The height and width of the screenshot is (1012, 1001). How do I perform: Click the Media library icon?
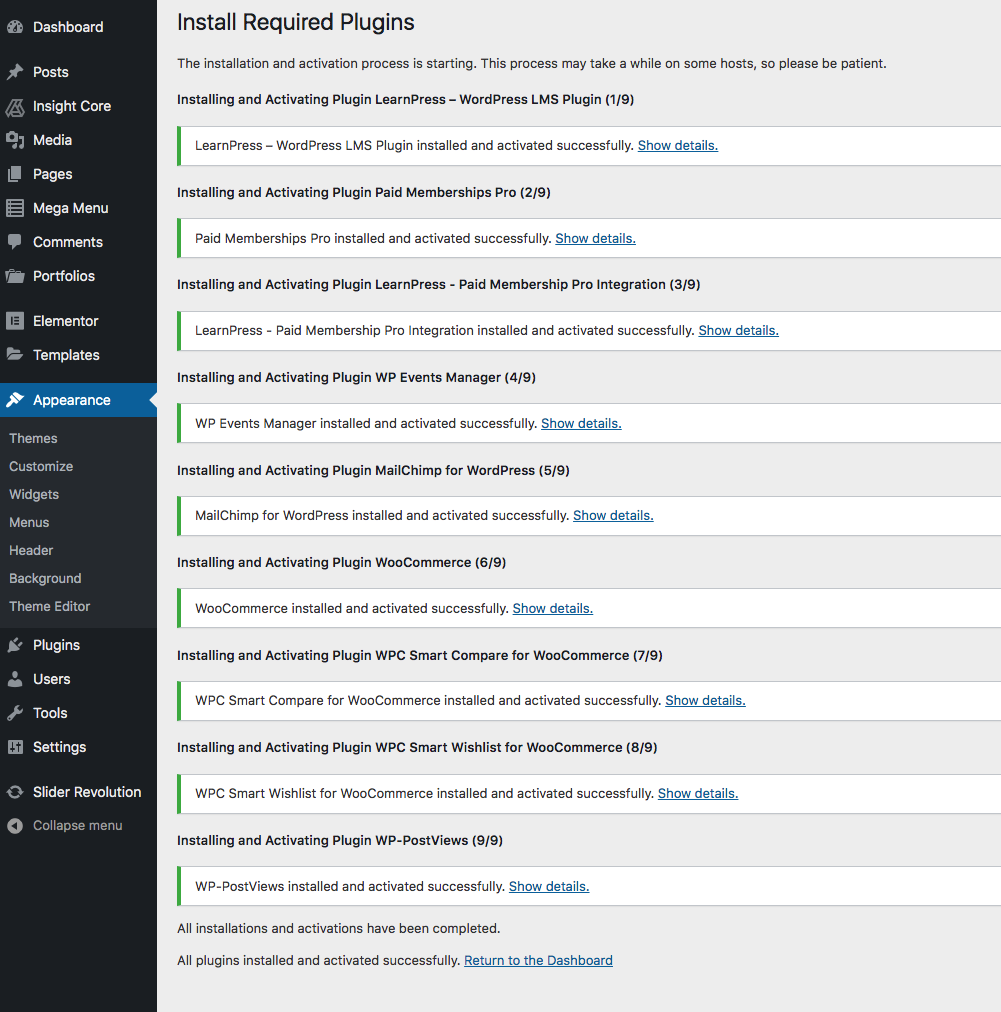pyautogui.click(x=15, y=140)
